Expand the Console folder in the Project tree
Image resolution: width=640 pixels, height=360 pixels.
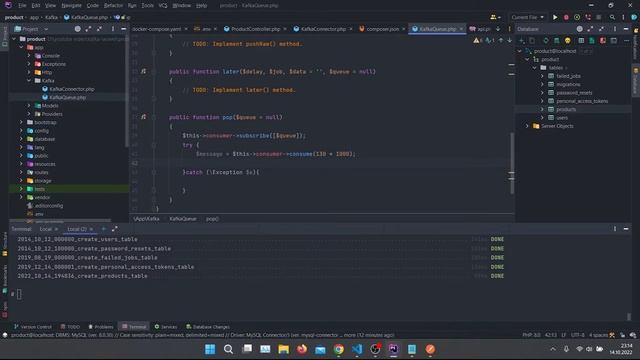(29, 56)
